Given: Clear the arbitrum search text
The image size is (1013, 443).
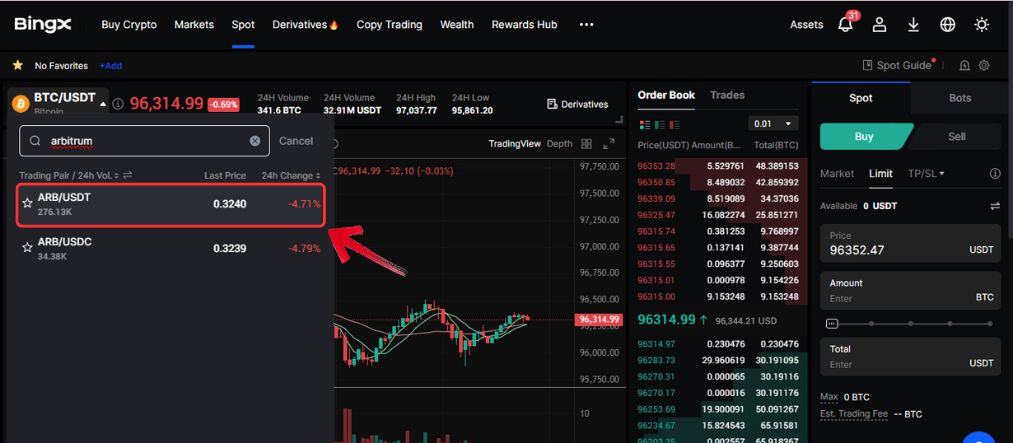Looking at the screenshot, I should click(255, 141).
